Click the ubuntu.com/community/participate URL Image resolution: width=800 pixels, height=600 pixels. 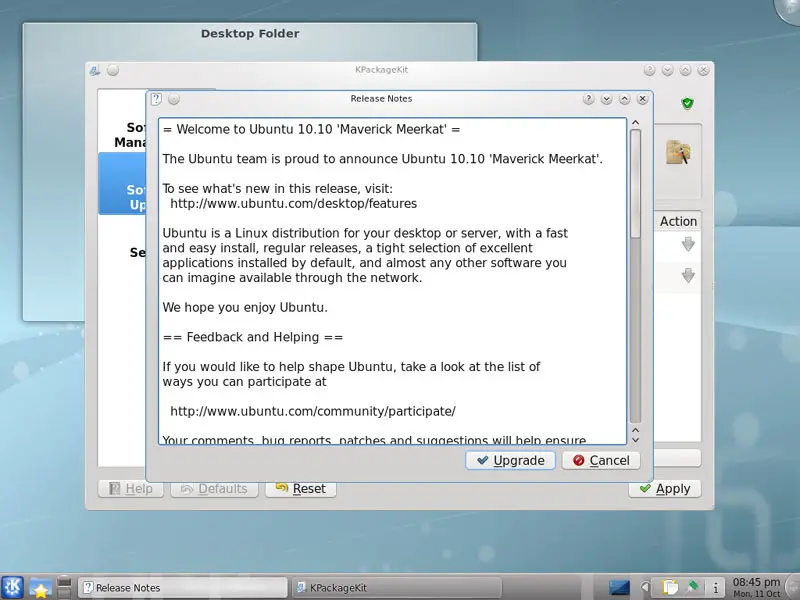[313, 411]
